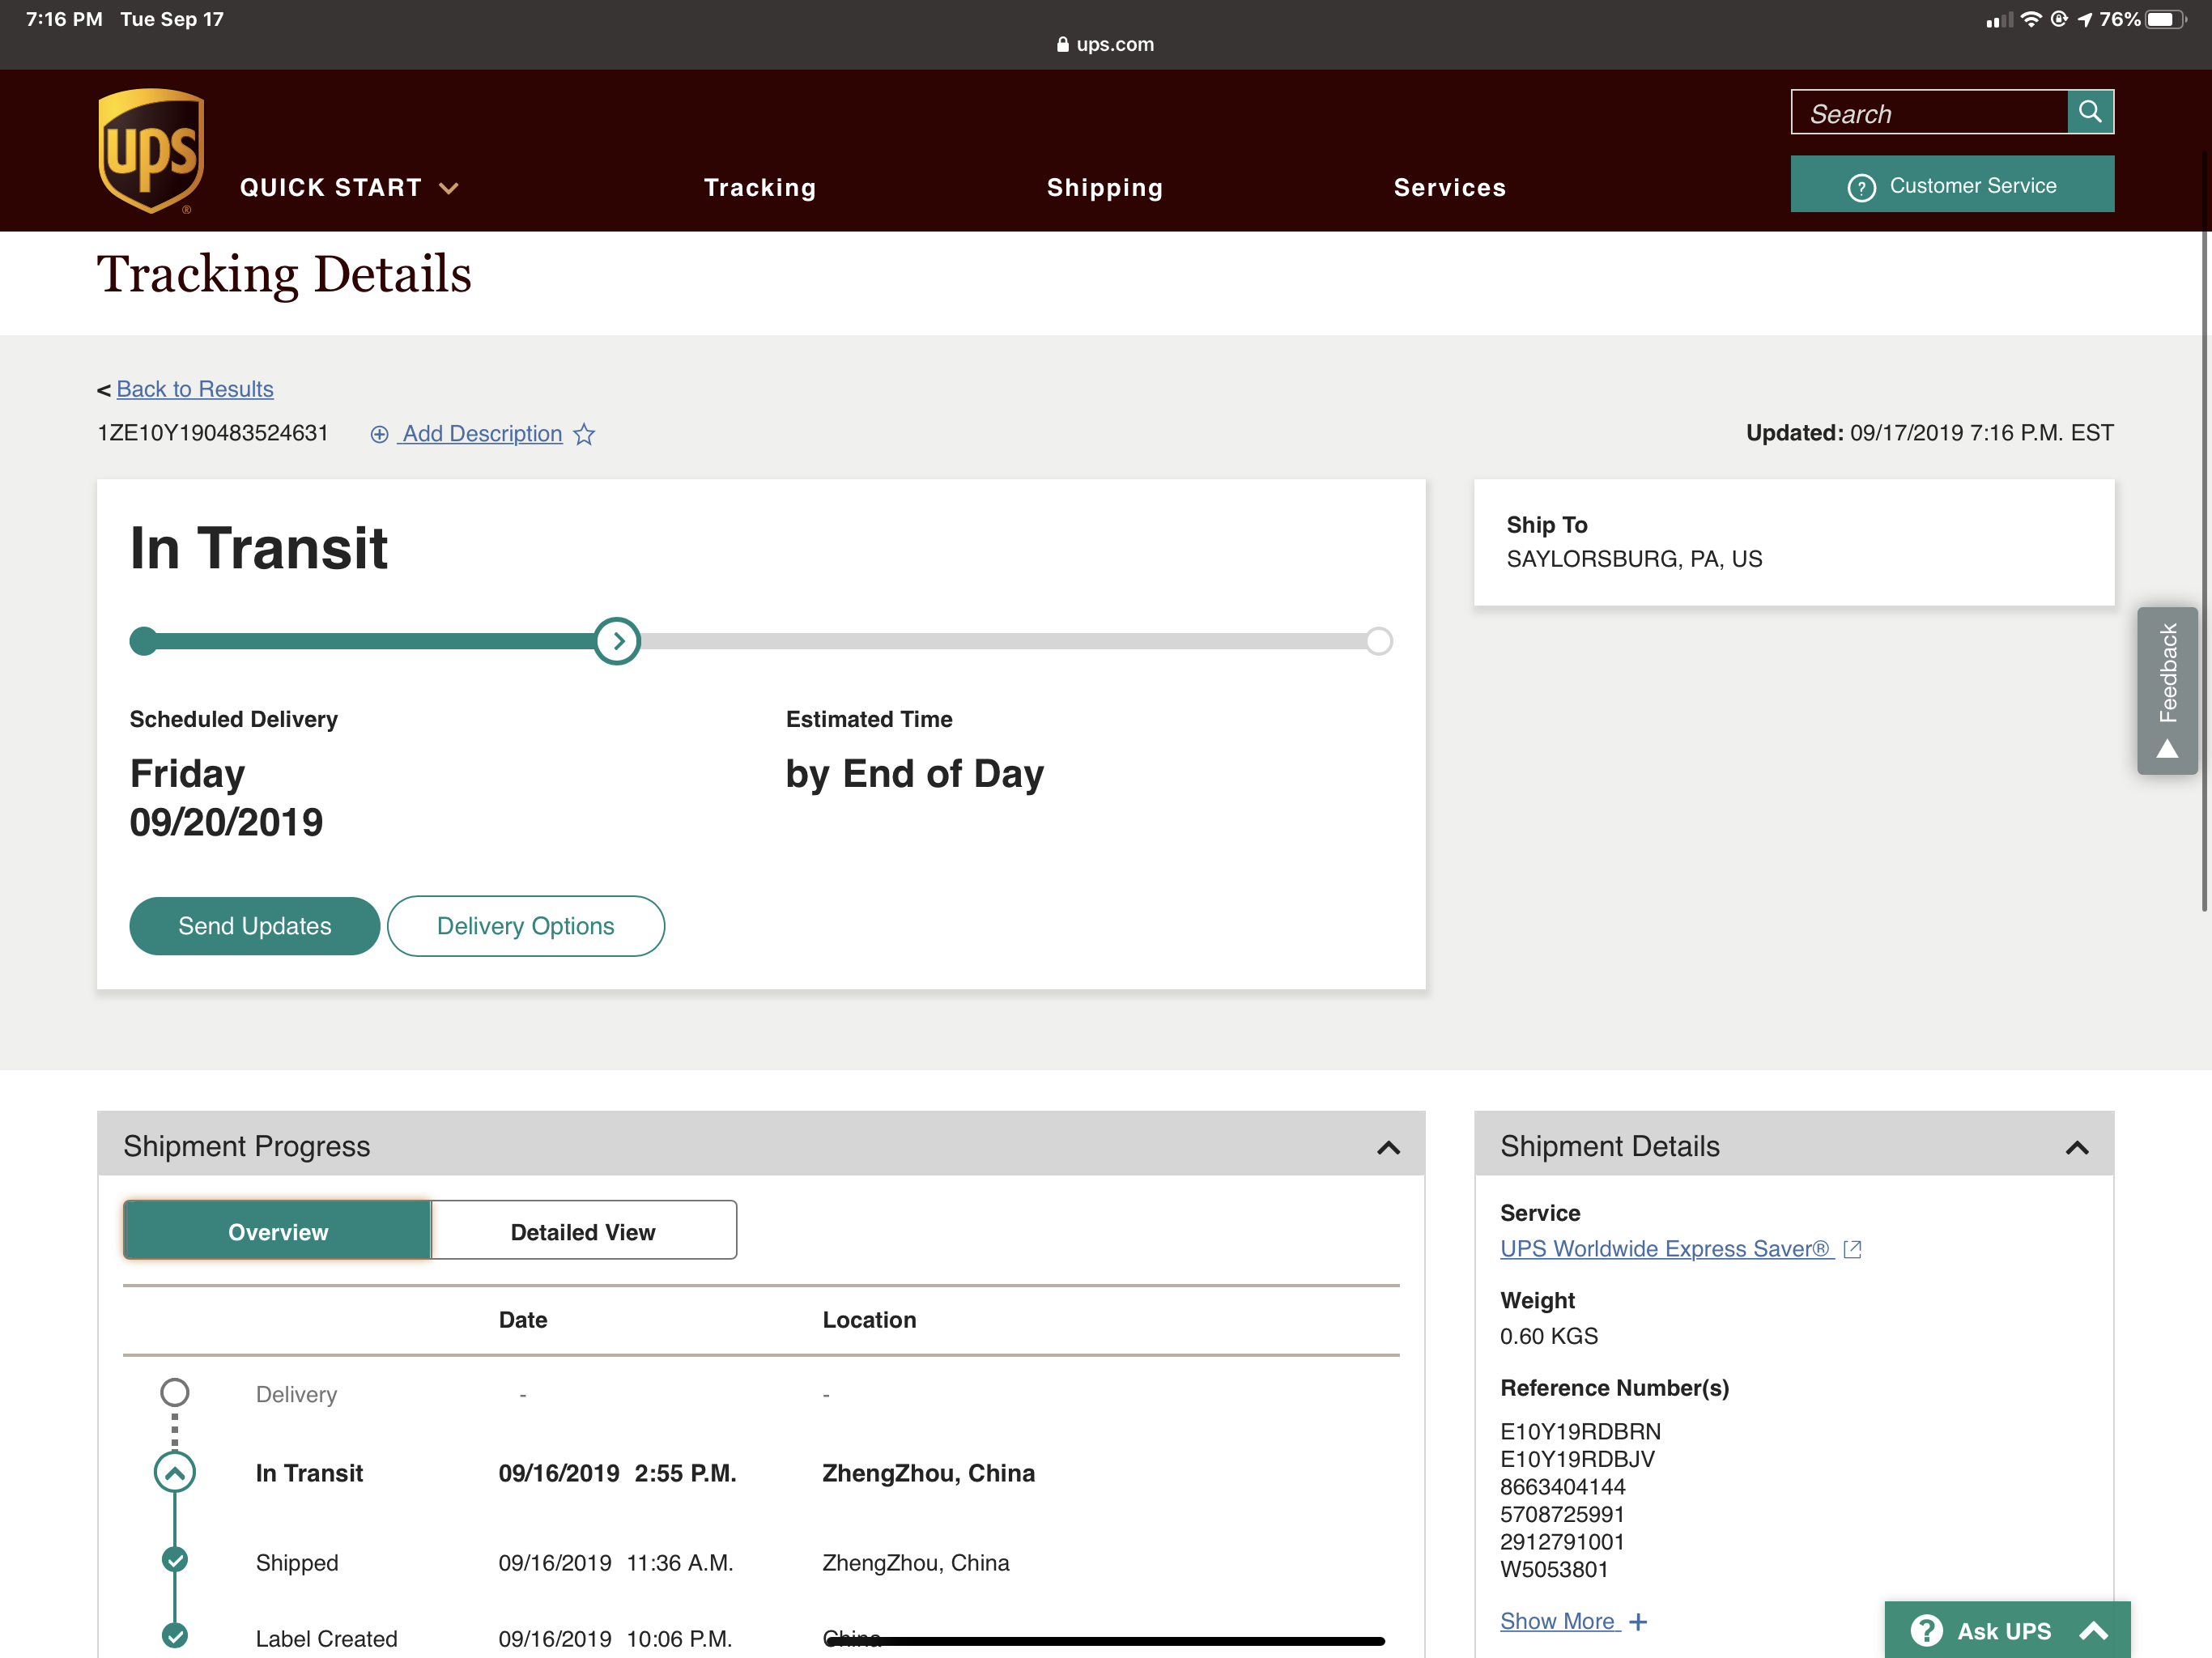Click the Send Updates button
Screen dimensions: 2212x1658
tap(255, 926)
